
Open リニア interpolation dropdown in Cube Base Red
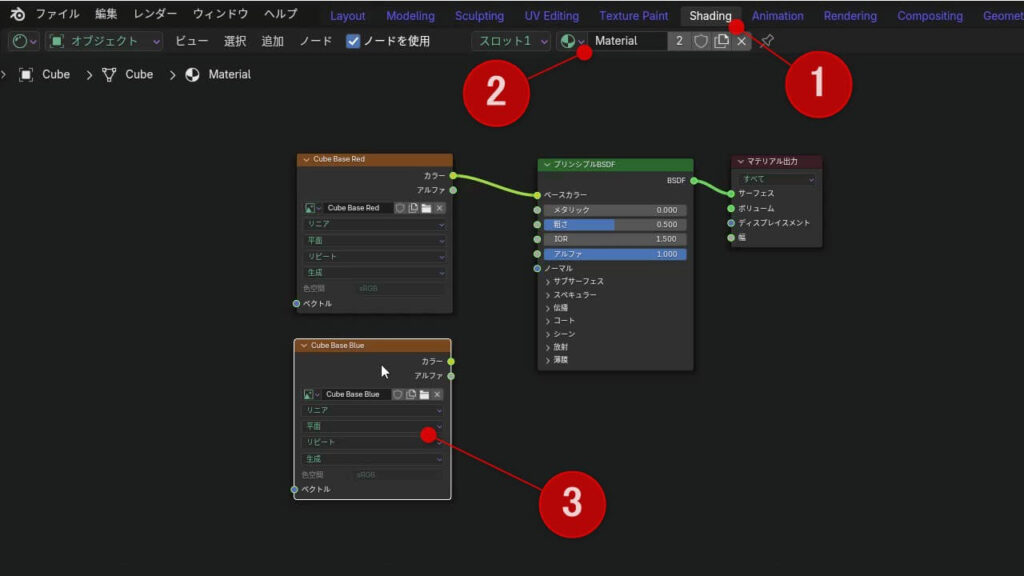(x=375, y=224)
